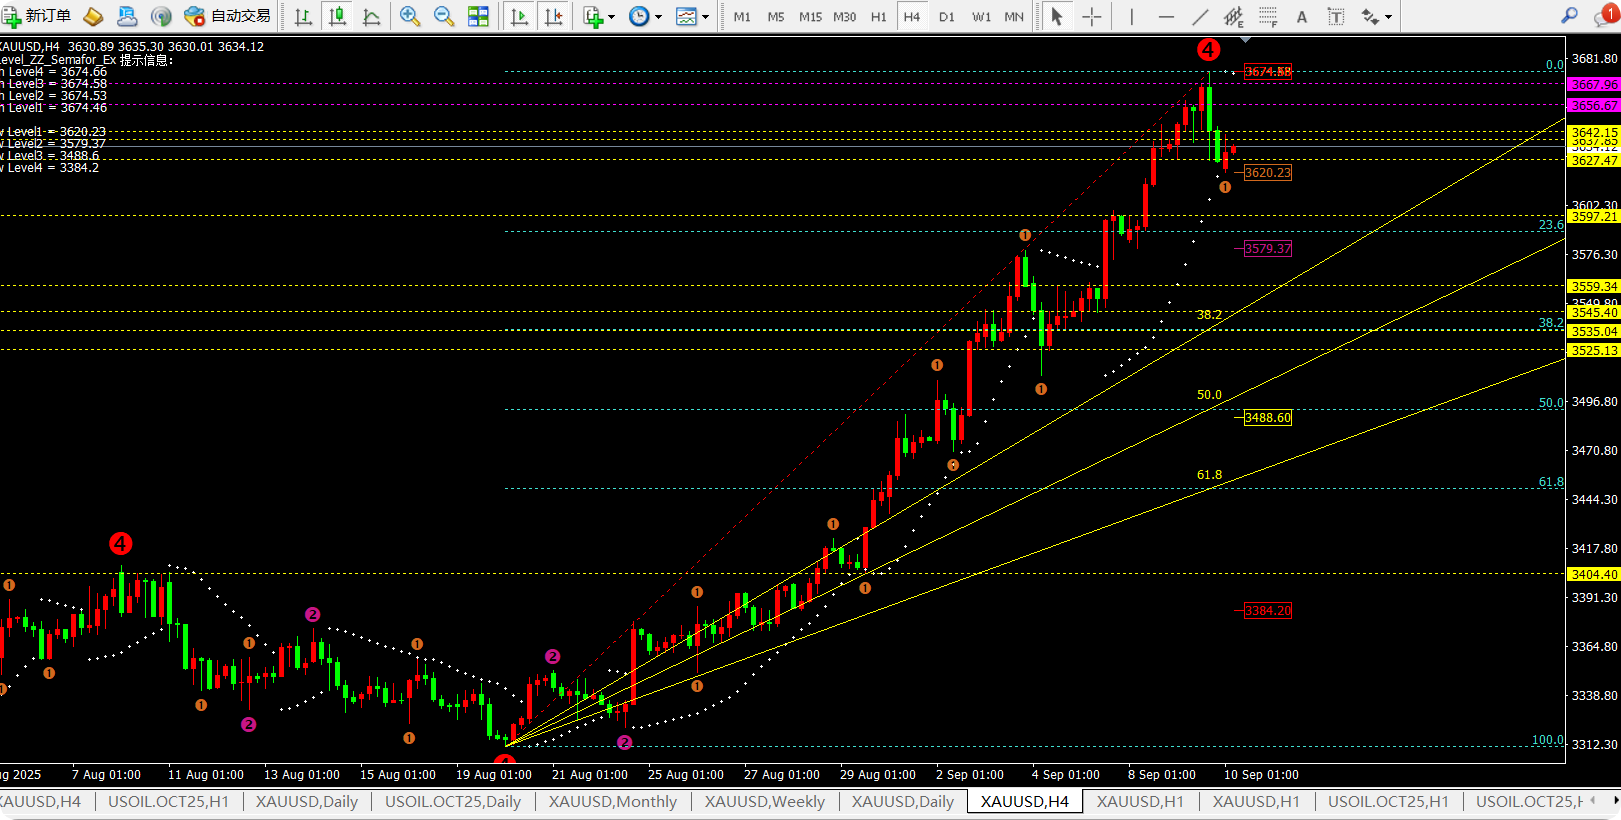The image size is (1621, 820).
Task: Click the yellow MetaEditor book icon
Action: (x=93, y=16)
